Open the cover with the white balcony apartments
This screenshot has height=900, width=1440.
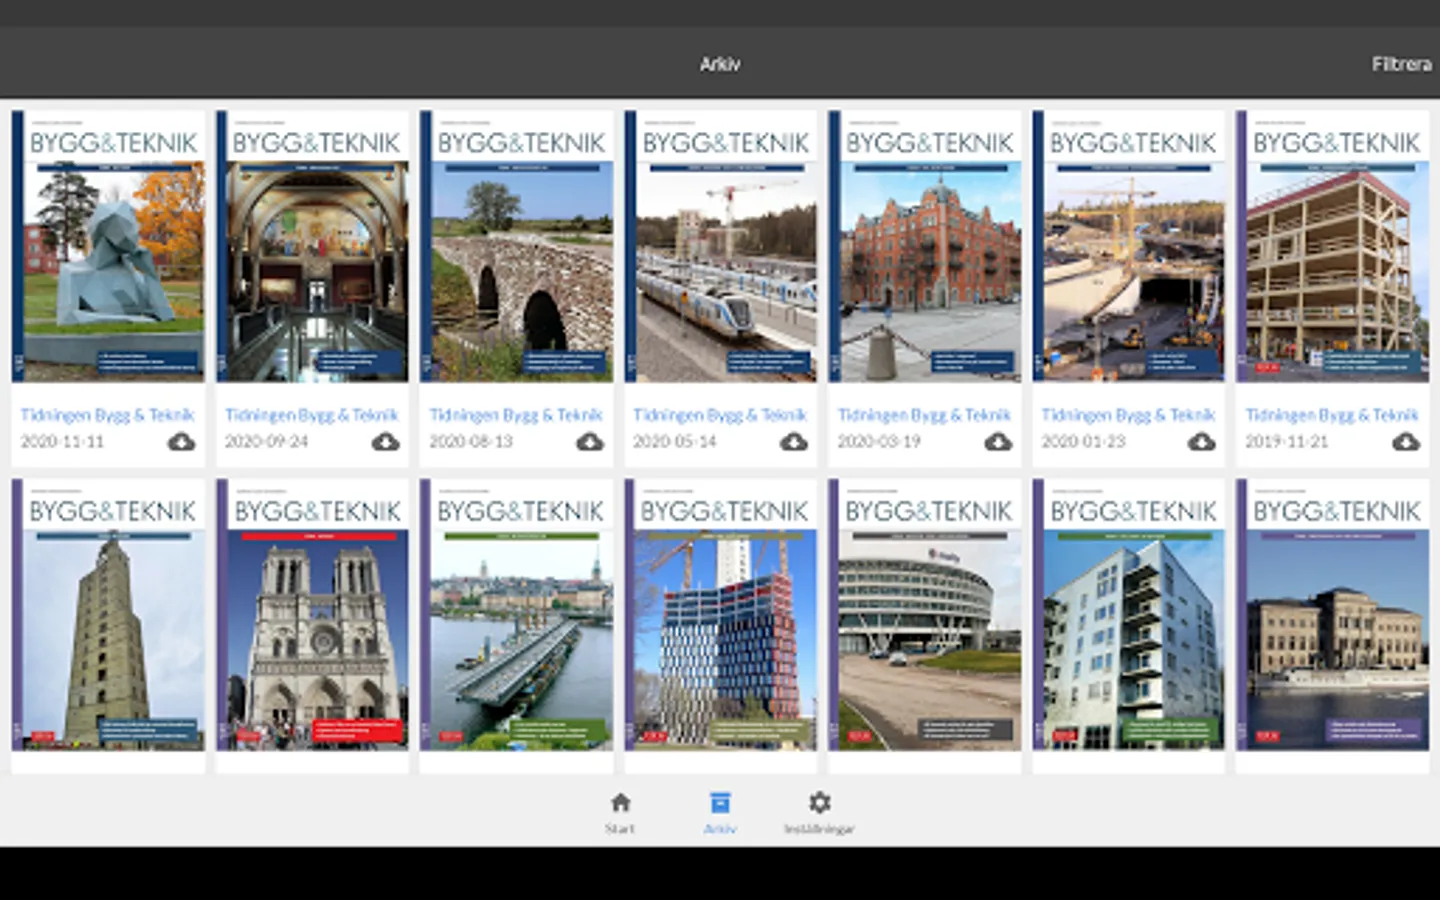pyautogui.click(x=1129, y=614)
